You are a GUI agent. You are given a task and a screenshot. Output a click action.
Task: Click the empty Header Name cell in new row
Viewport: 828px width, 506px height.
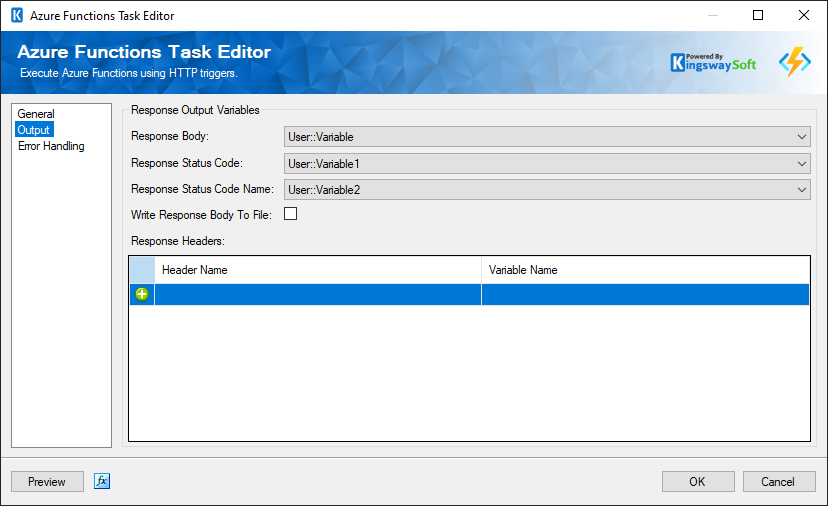tap(318, 294)
